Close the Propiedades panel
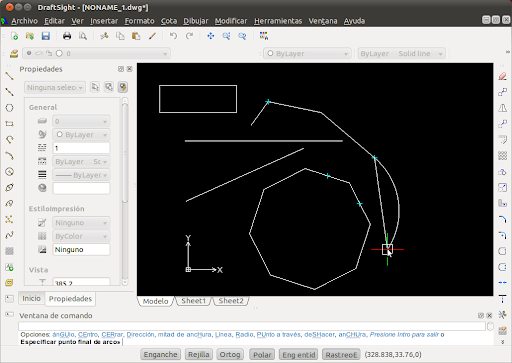 coord(130,69)
